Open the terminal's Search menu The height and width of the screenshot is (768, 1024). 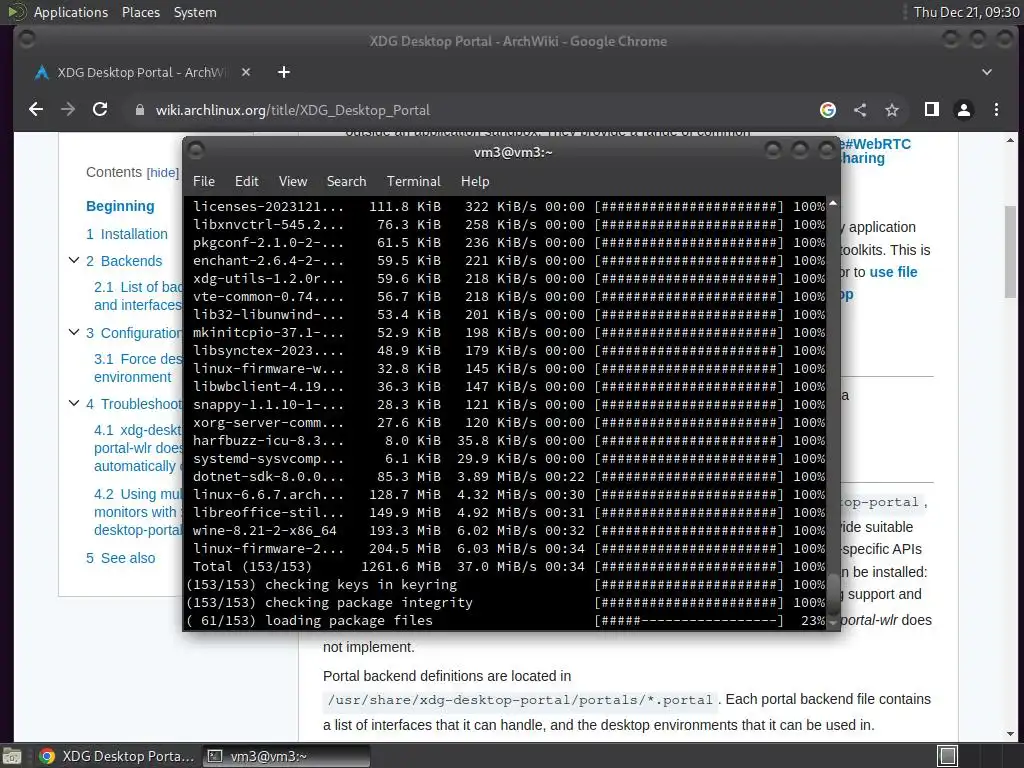point(346,182)
